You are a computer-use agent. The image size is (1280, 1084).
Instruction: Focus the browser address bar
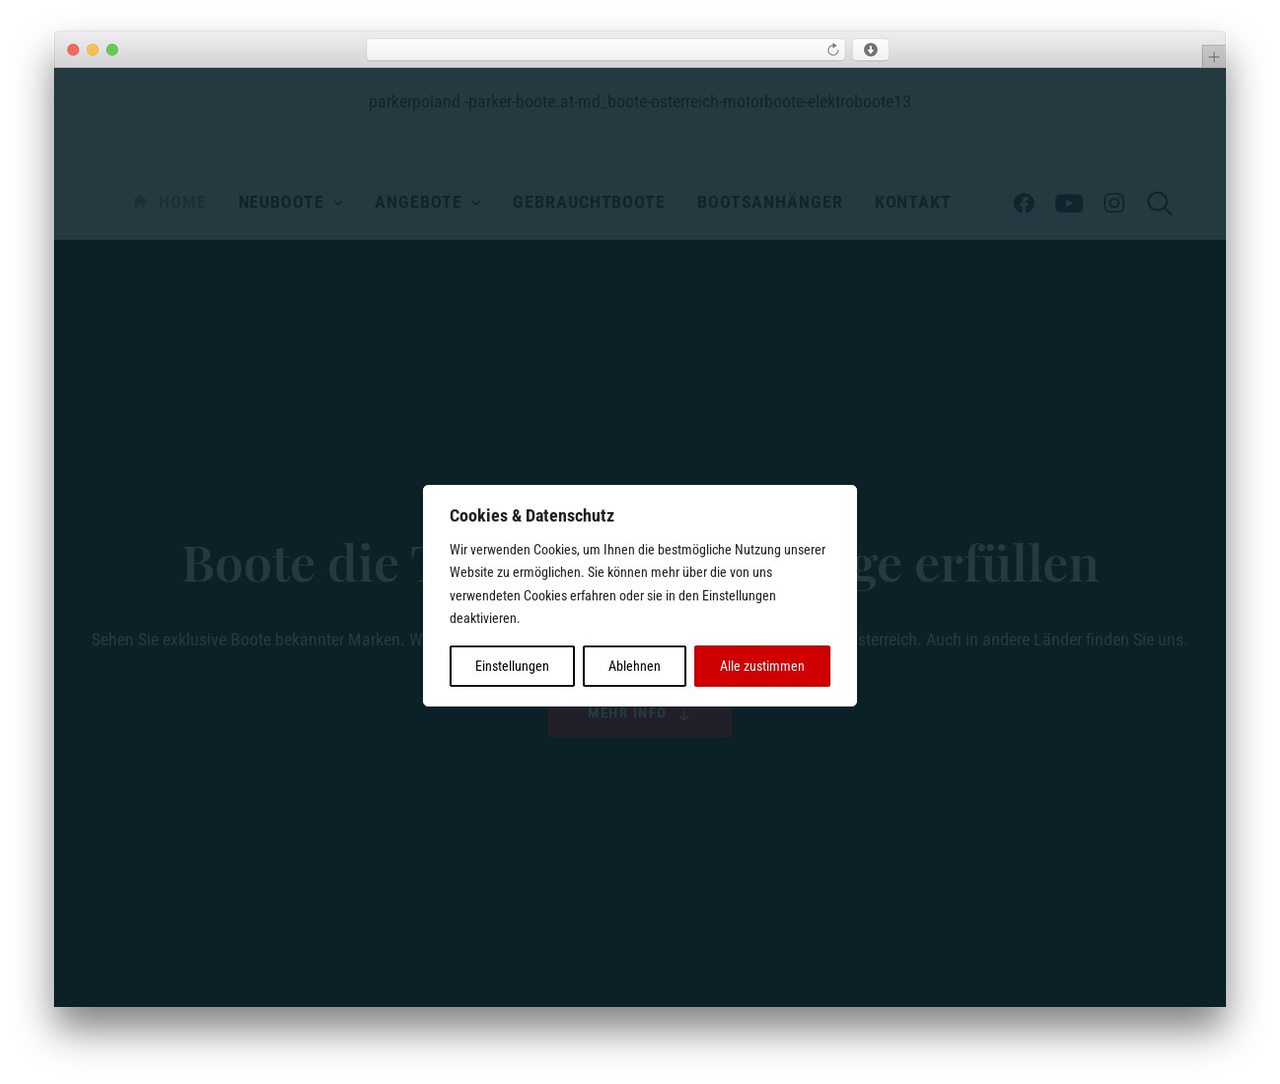coord(605,50)
